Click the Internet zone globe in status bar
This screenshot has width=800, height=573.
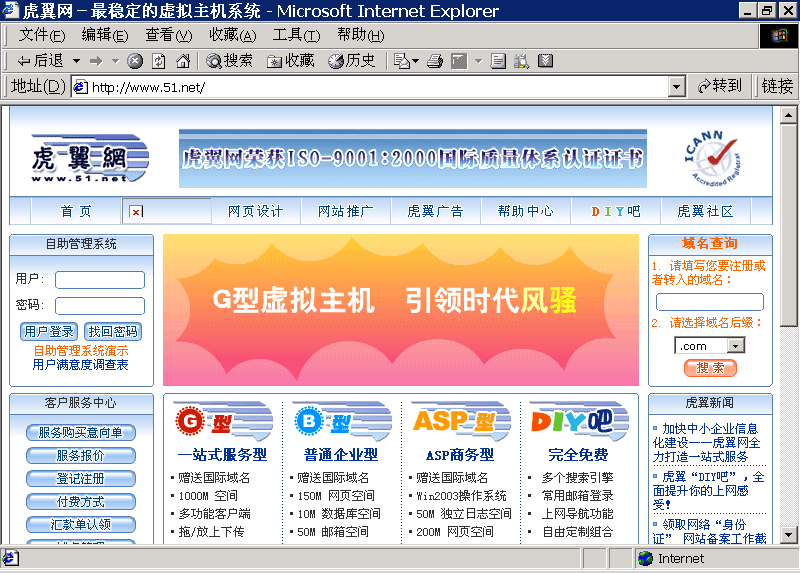(x=645, y=559)
